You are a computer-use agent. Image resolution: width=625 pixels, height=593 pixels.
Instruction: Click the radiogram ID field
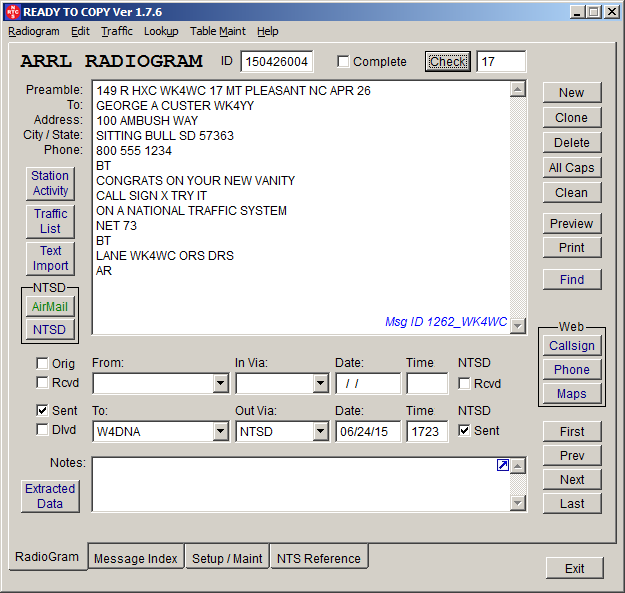pyautogui.click(x=277, y=62)
